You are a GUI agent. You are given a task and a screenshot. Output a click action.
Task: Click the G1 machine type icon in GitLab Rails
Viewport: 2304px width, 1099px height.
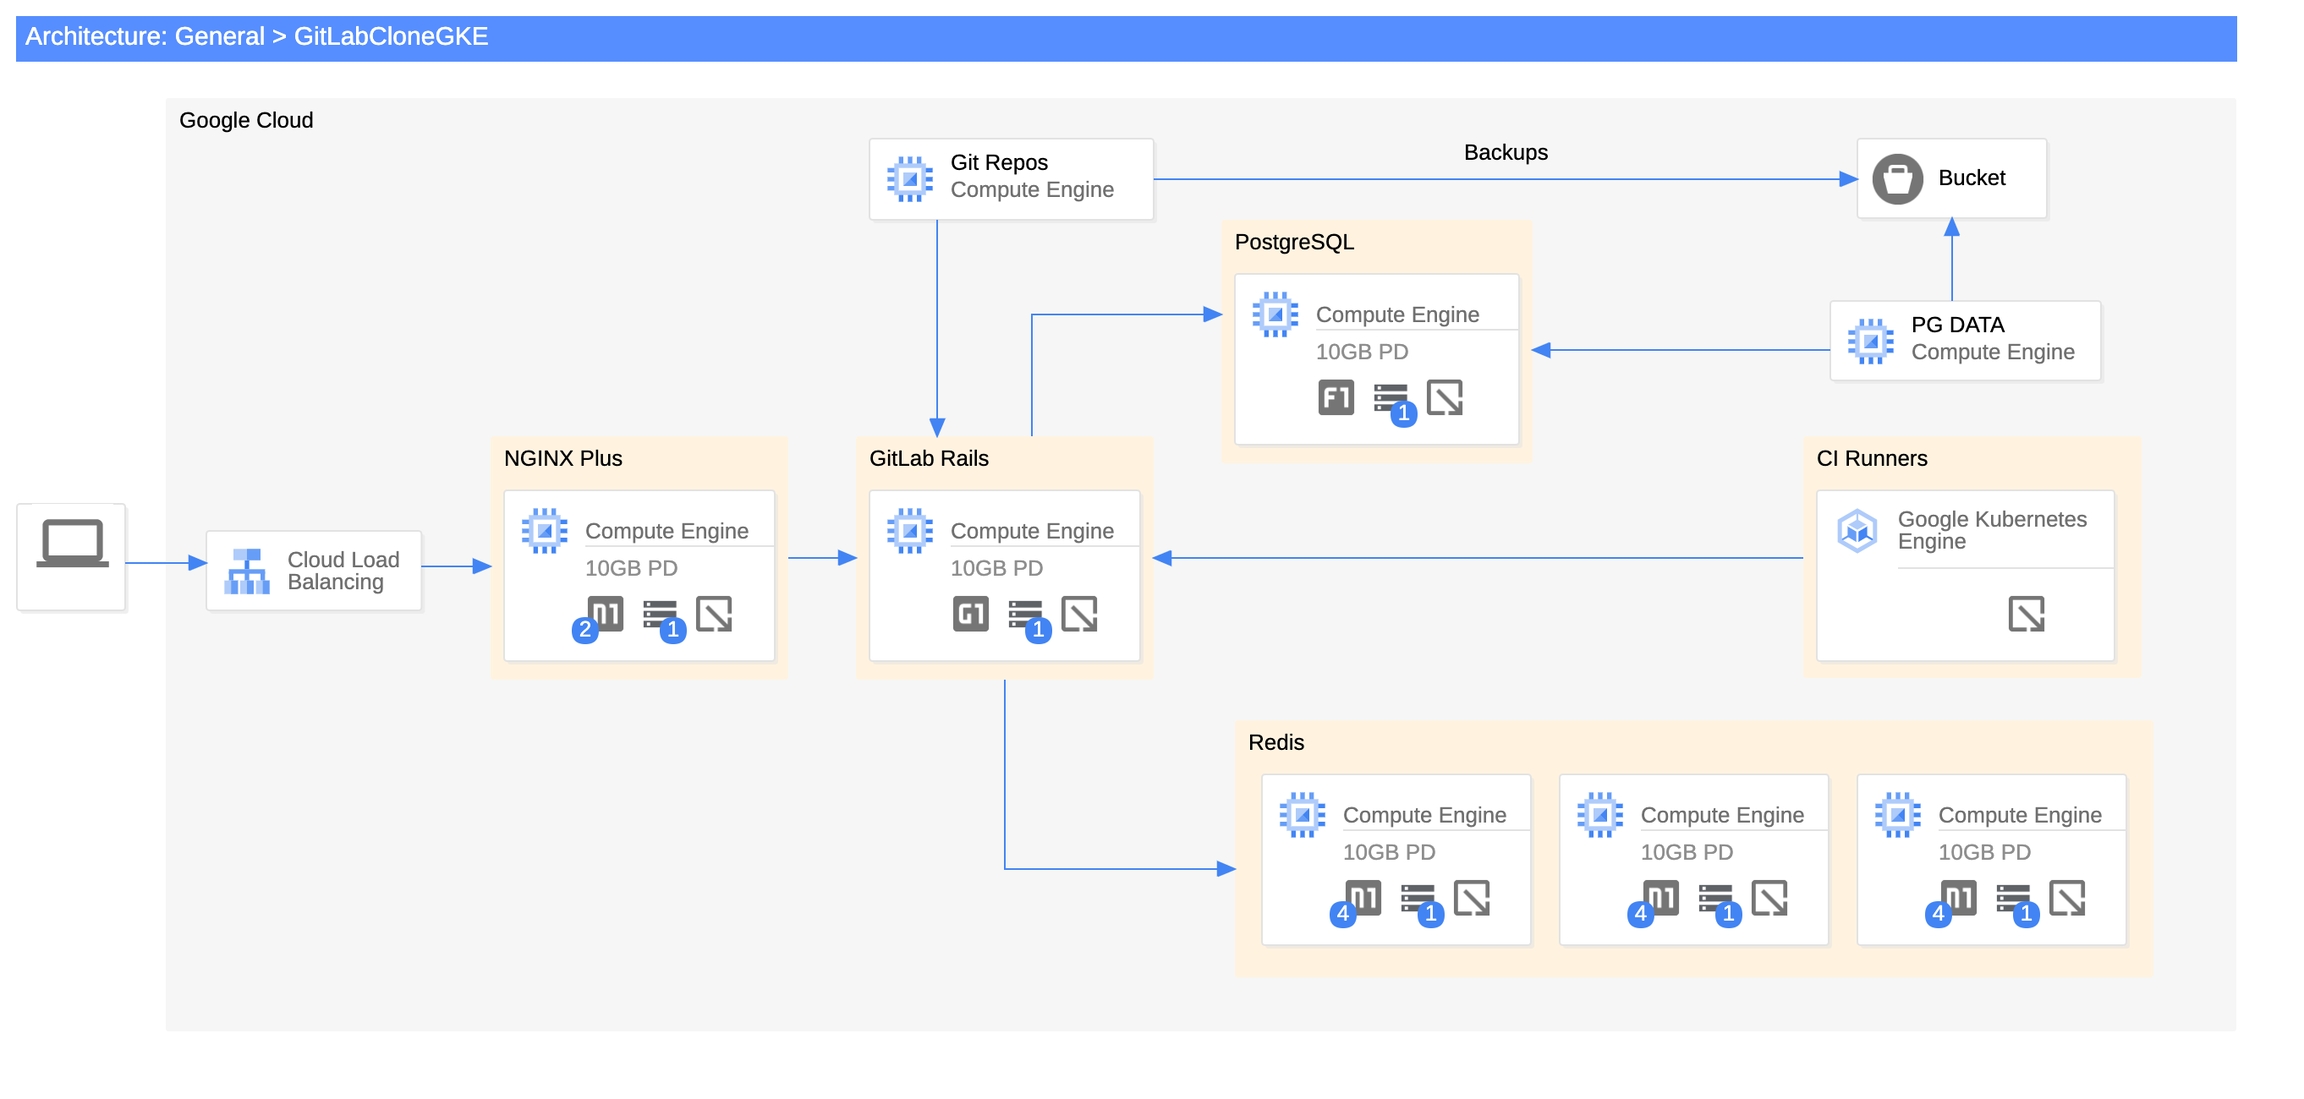click(x=971, y=613)
